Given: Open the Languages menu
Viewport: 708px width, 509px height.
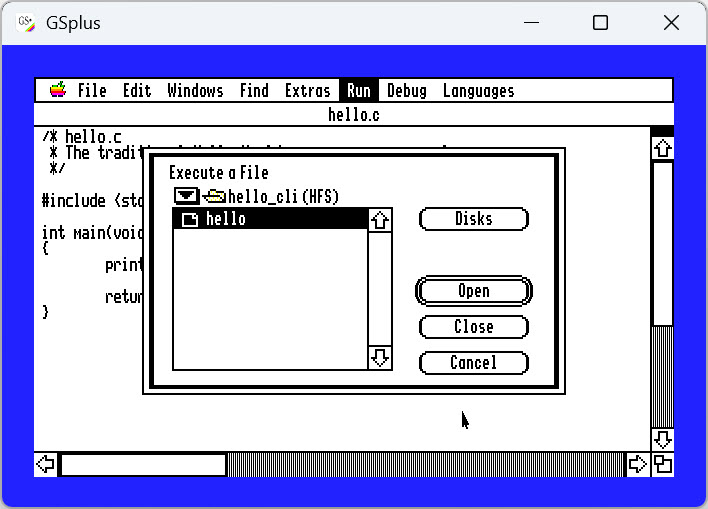Looking at the screenshot, I should coord(478,90).
